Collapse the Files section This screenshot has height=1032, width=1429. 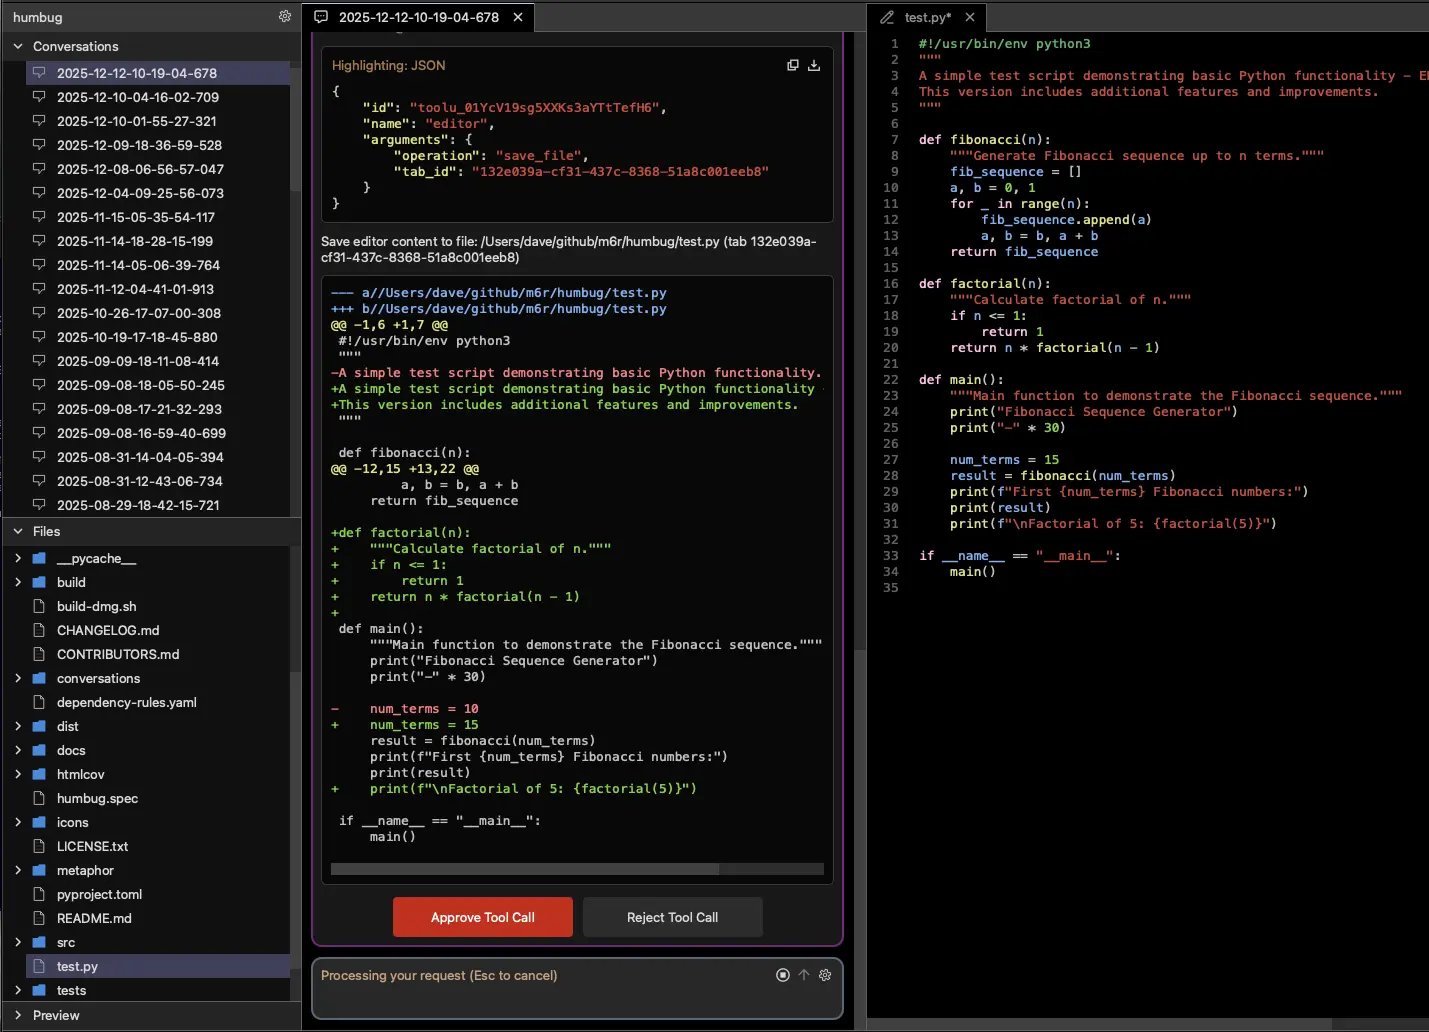[x=18, y=531]
